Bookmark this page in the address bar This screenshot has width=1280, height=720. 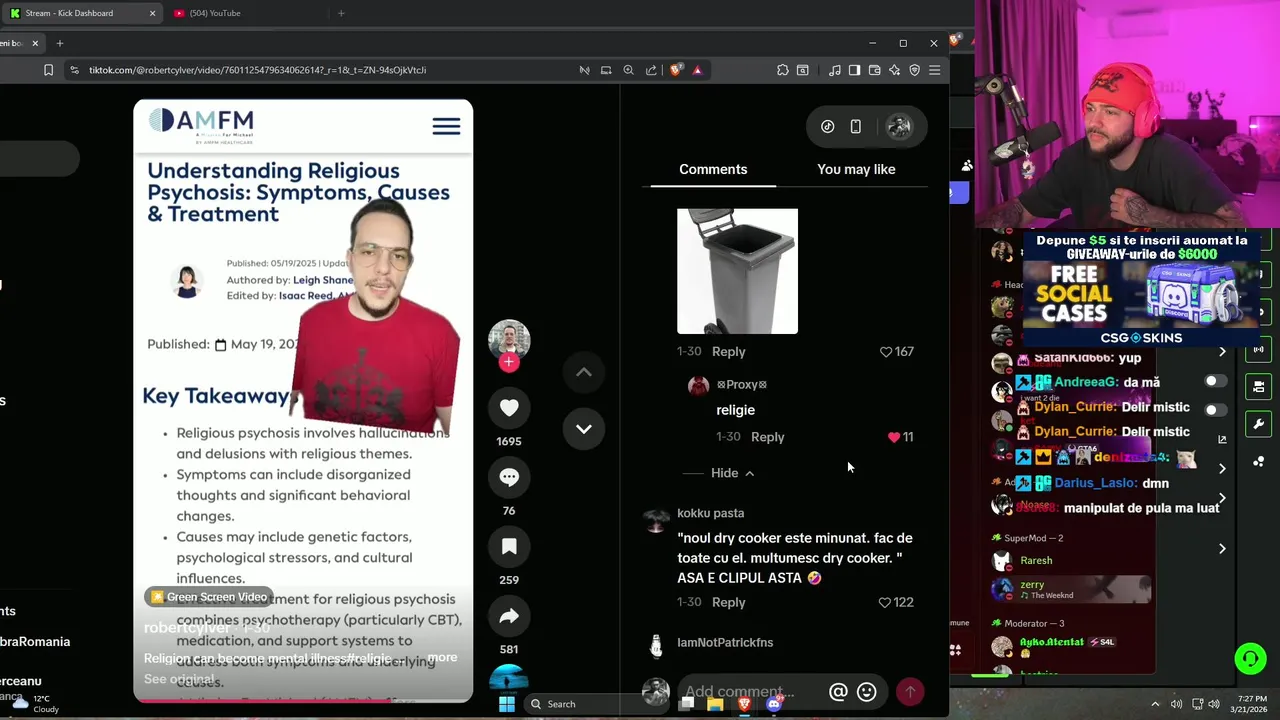click(x=48, y=70)
